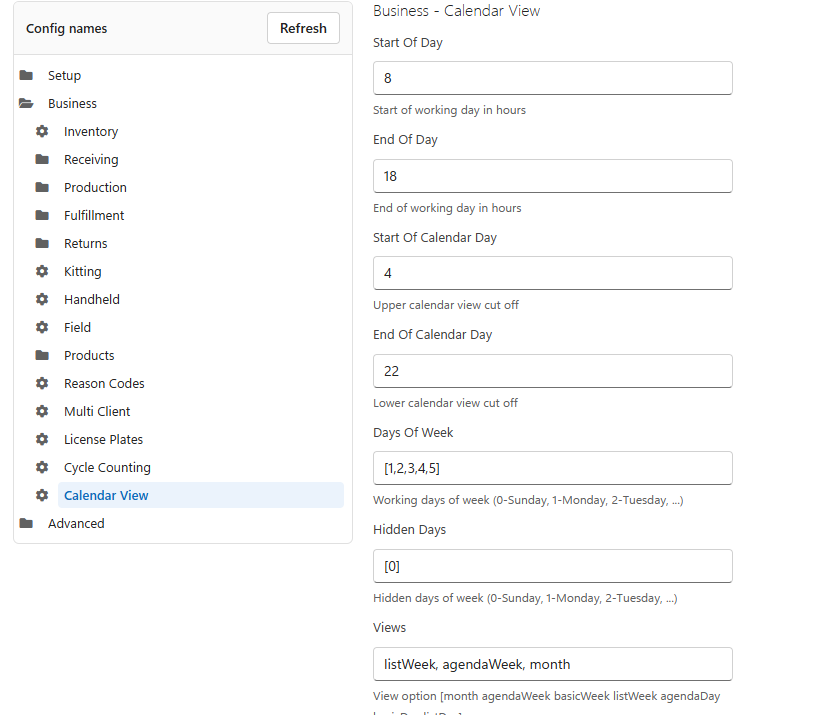833x715 pixels.
Task: Click the gear icon beside Kitting
Action: (42, 271)
